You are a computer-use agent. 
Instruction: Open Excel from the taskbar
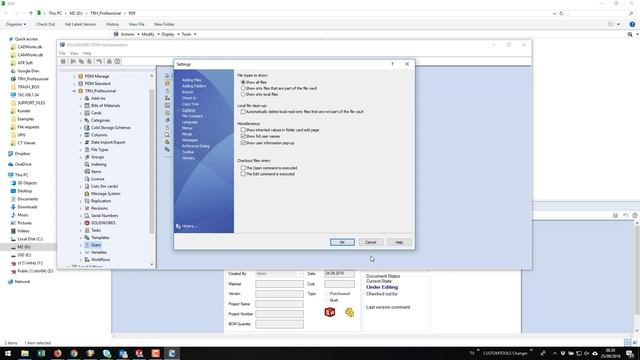click(x=41, y=353)
